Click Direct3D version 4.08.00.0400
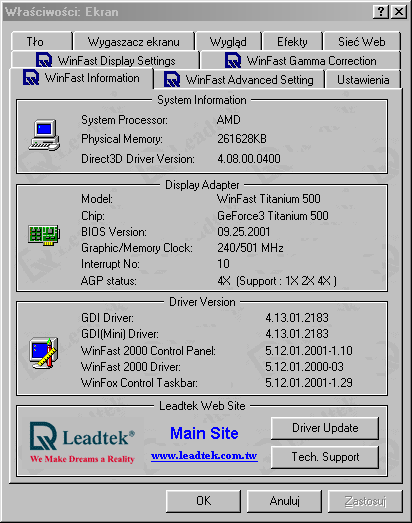412x523 pixels. click(x=249, y=158)
